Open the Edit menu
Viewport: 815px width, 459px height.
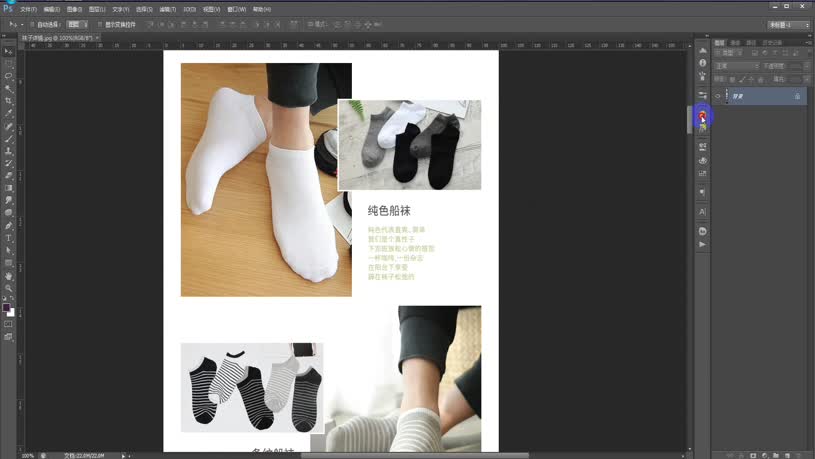(x=51, y=9)
